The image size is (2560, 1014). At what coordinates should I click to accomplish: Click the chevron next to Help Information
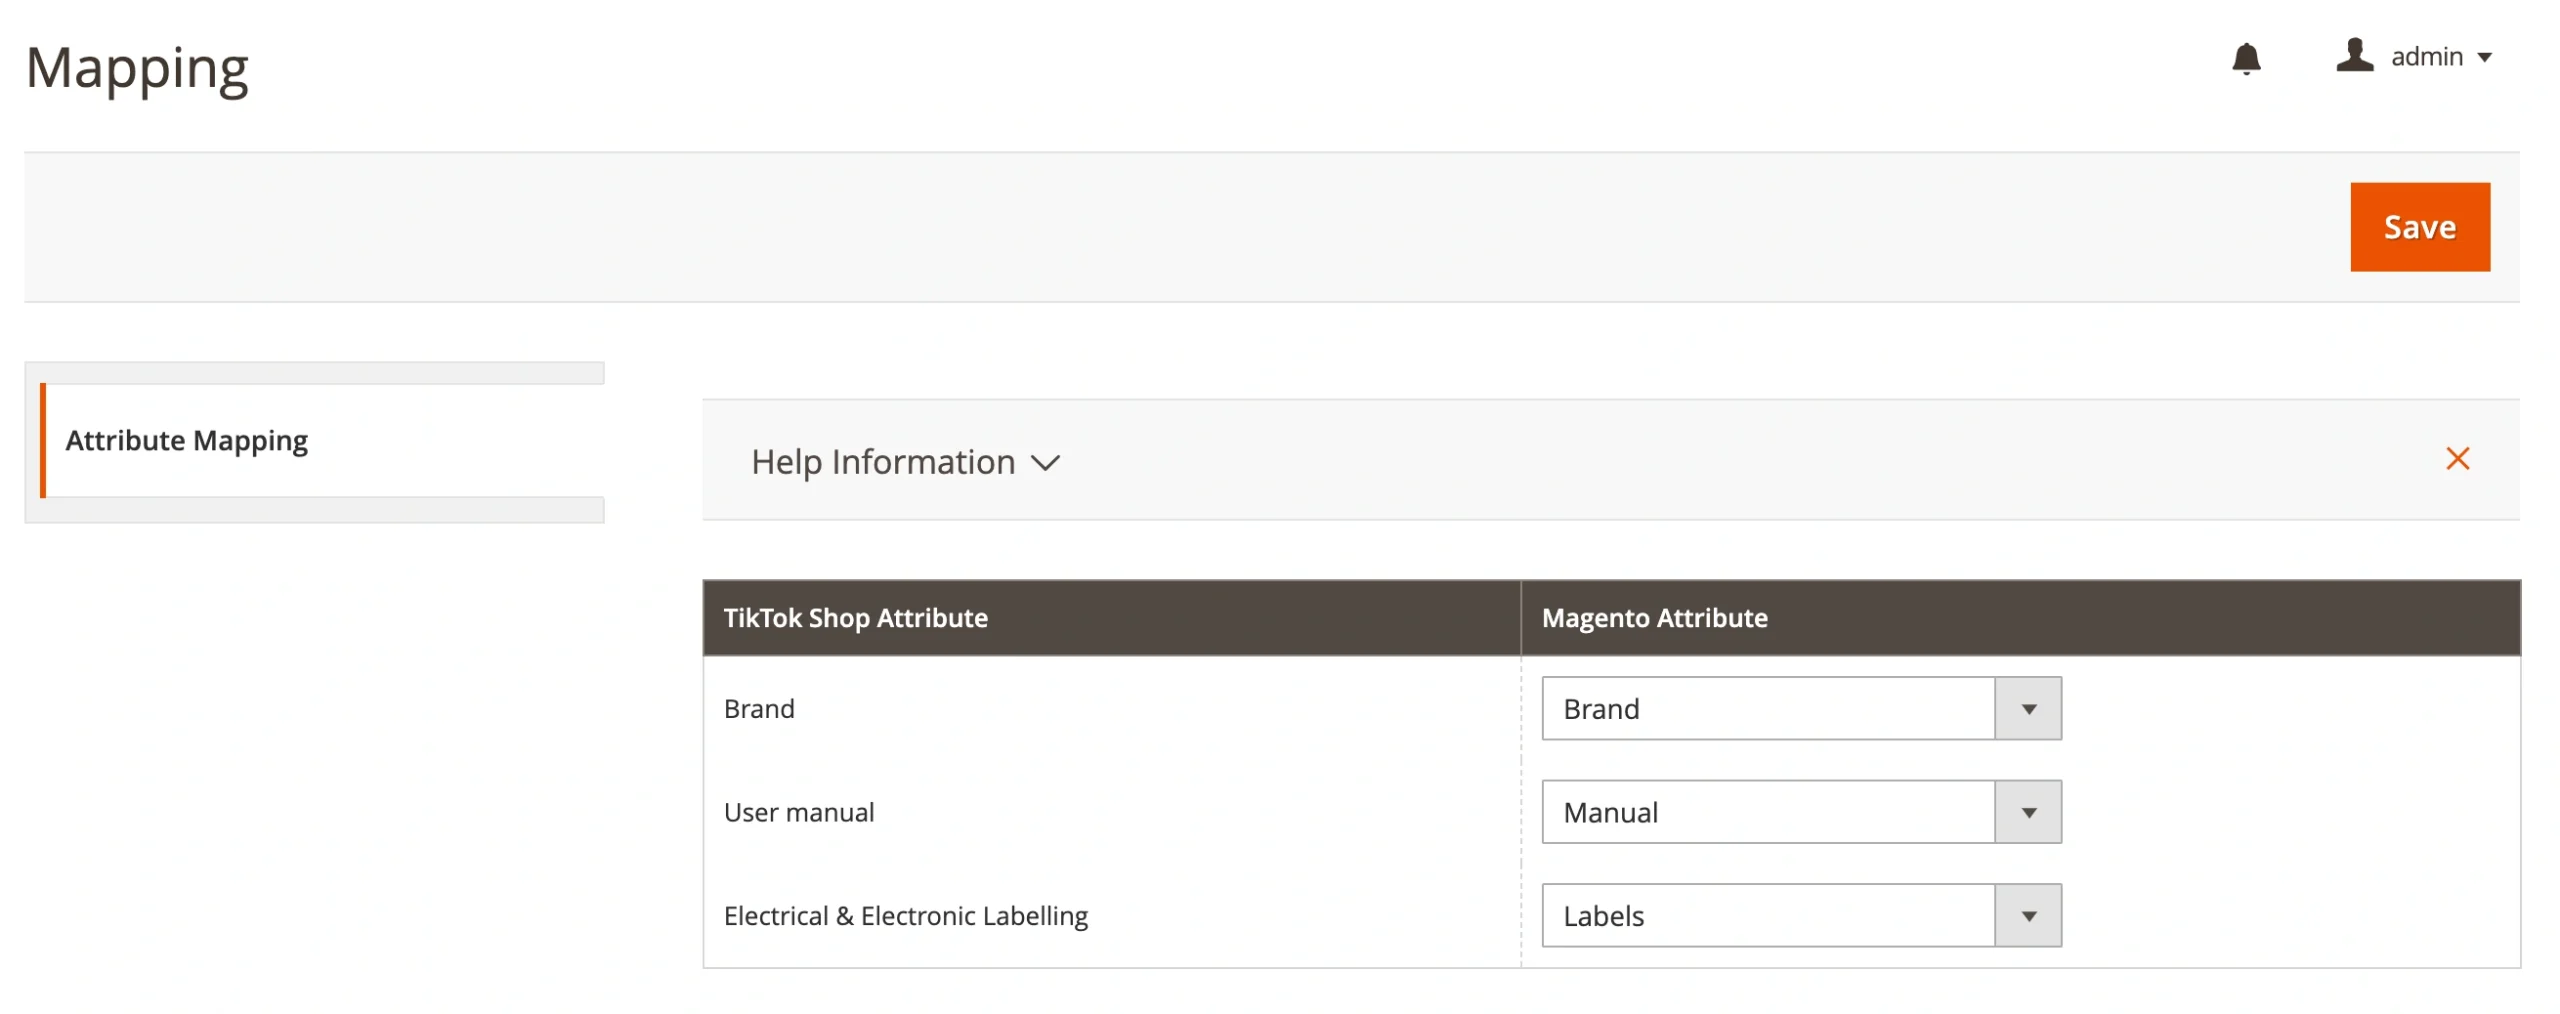click(1046, 463)
